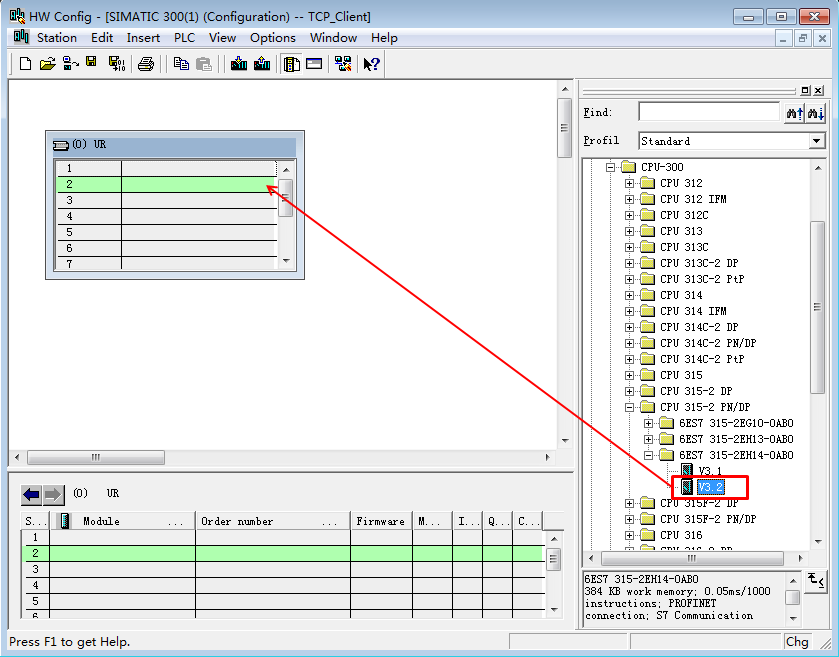This screenshot has height=657, width=839.
Task: Open the Options menu
Action: click(x=272, y=37)
